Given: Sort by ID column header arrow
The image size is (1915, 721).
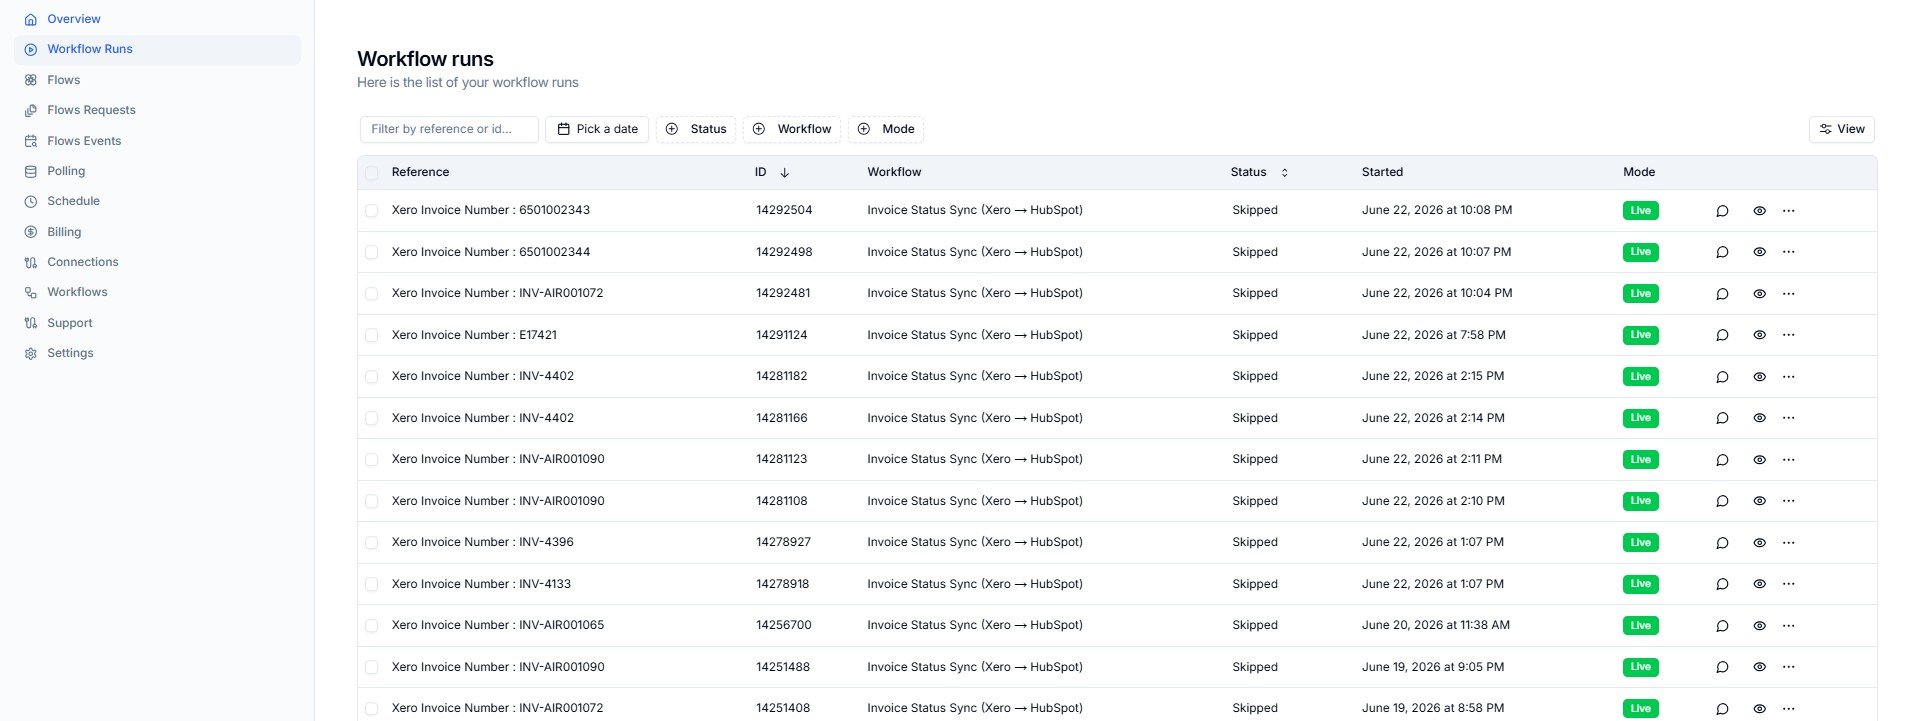Looking at the screenshot, I should 784,172.
